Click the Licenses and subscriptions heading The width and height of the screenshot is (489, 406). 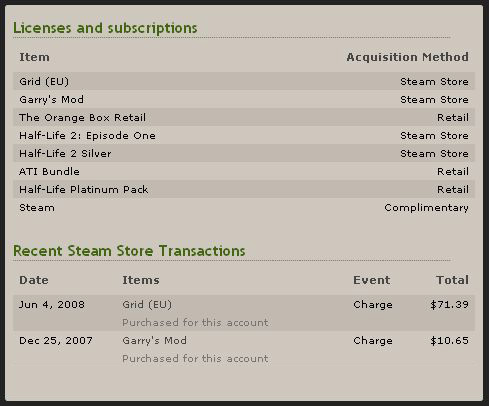[x=105, y=28]
